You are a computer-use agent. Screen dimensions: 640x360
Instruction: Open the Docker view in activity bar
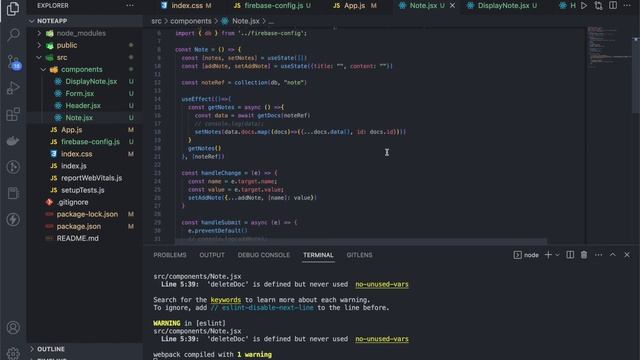(13, 141)
